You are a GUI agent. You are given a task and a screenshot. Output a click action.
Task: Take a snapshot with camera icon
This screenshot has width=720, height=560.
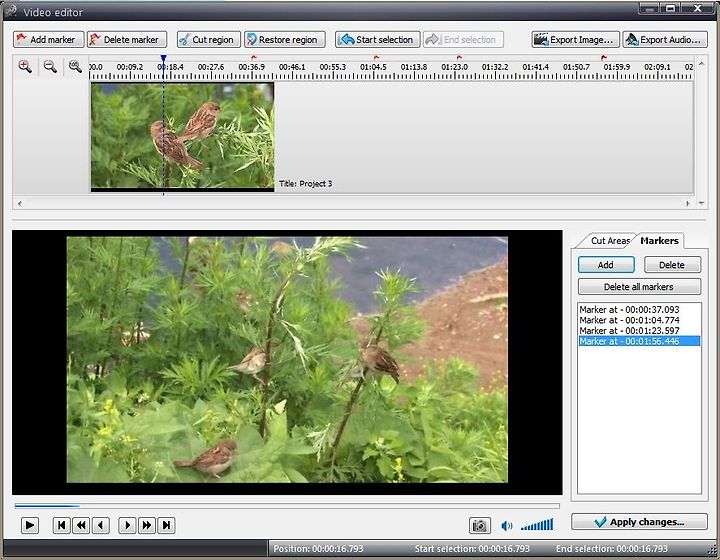[480, 525]
